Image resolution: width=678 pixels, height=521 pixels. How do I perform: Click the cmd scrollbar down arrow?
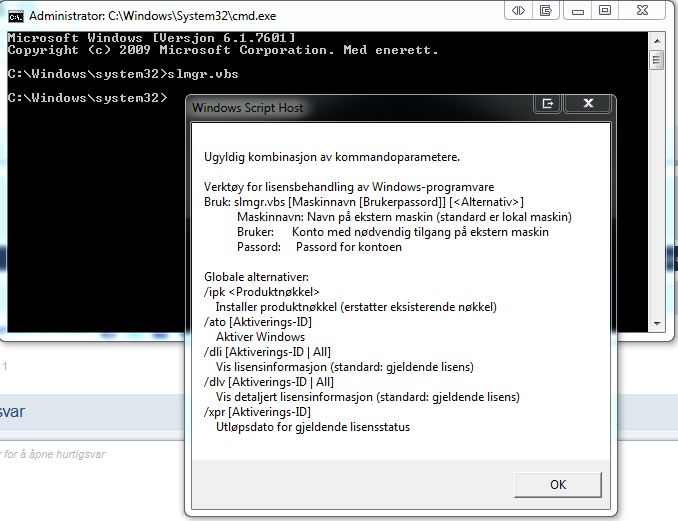[657, 323]
